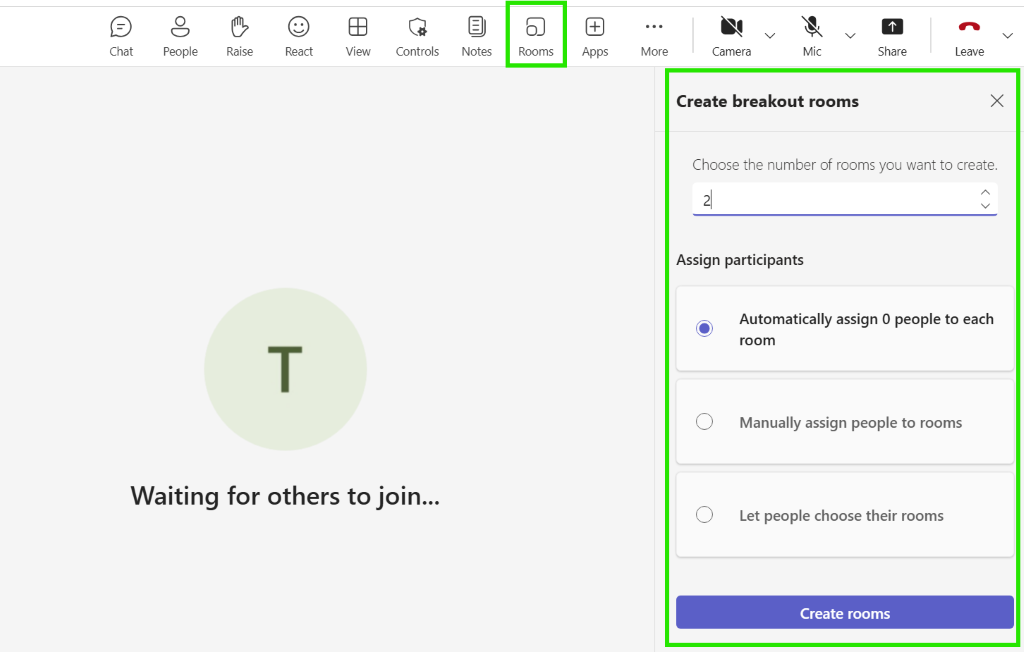
Task: Turn on the Camera
Action: tap(731, 37)
